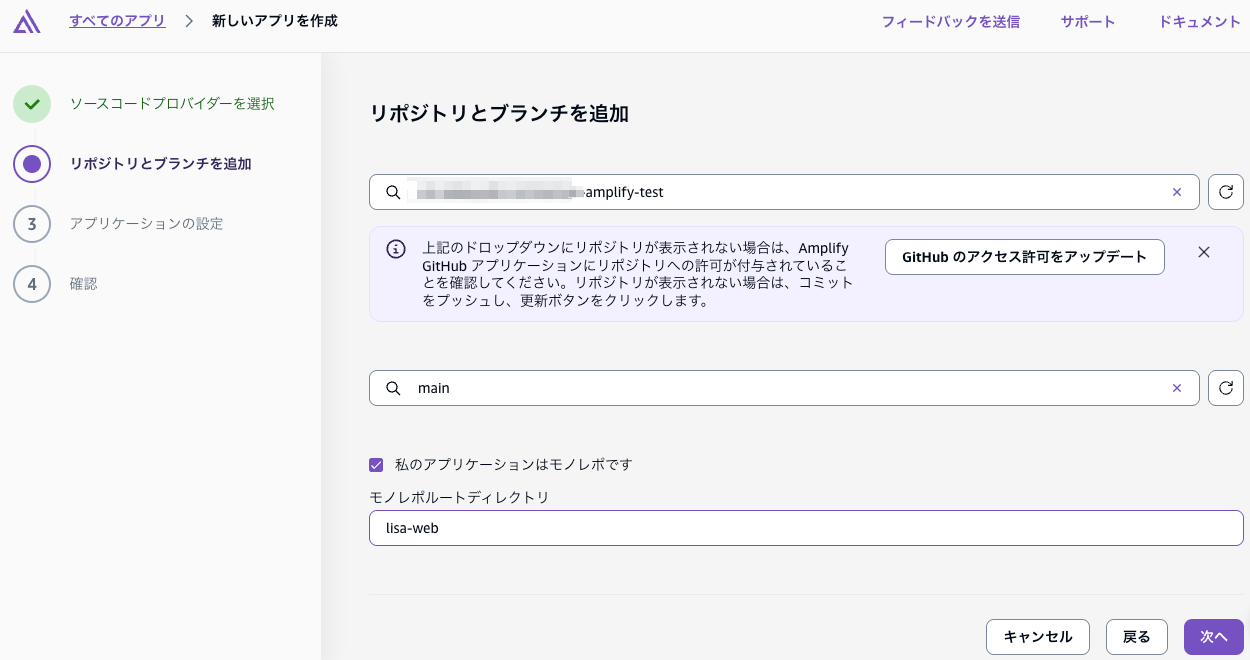Click 戻る to go back
Screen dimensions: 1250x660
click(x=1136, y=637)
